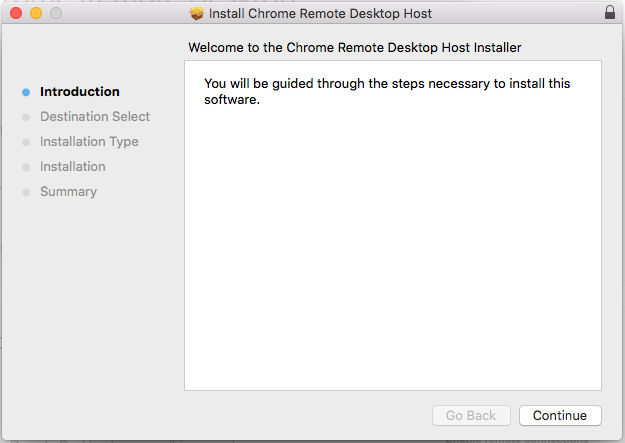Click the Continue button

point(560,415)
